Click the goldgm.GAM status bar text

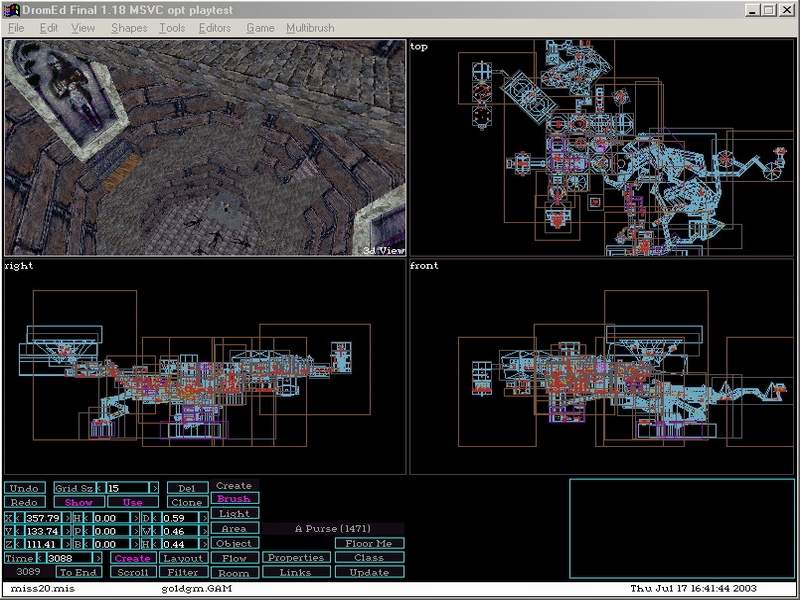click(x=196, y=588)
